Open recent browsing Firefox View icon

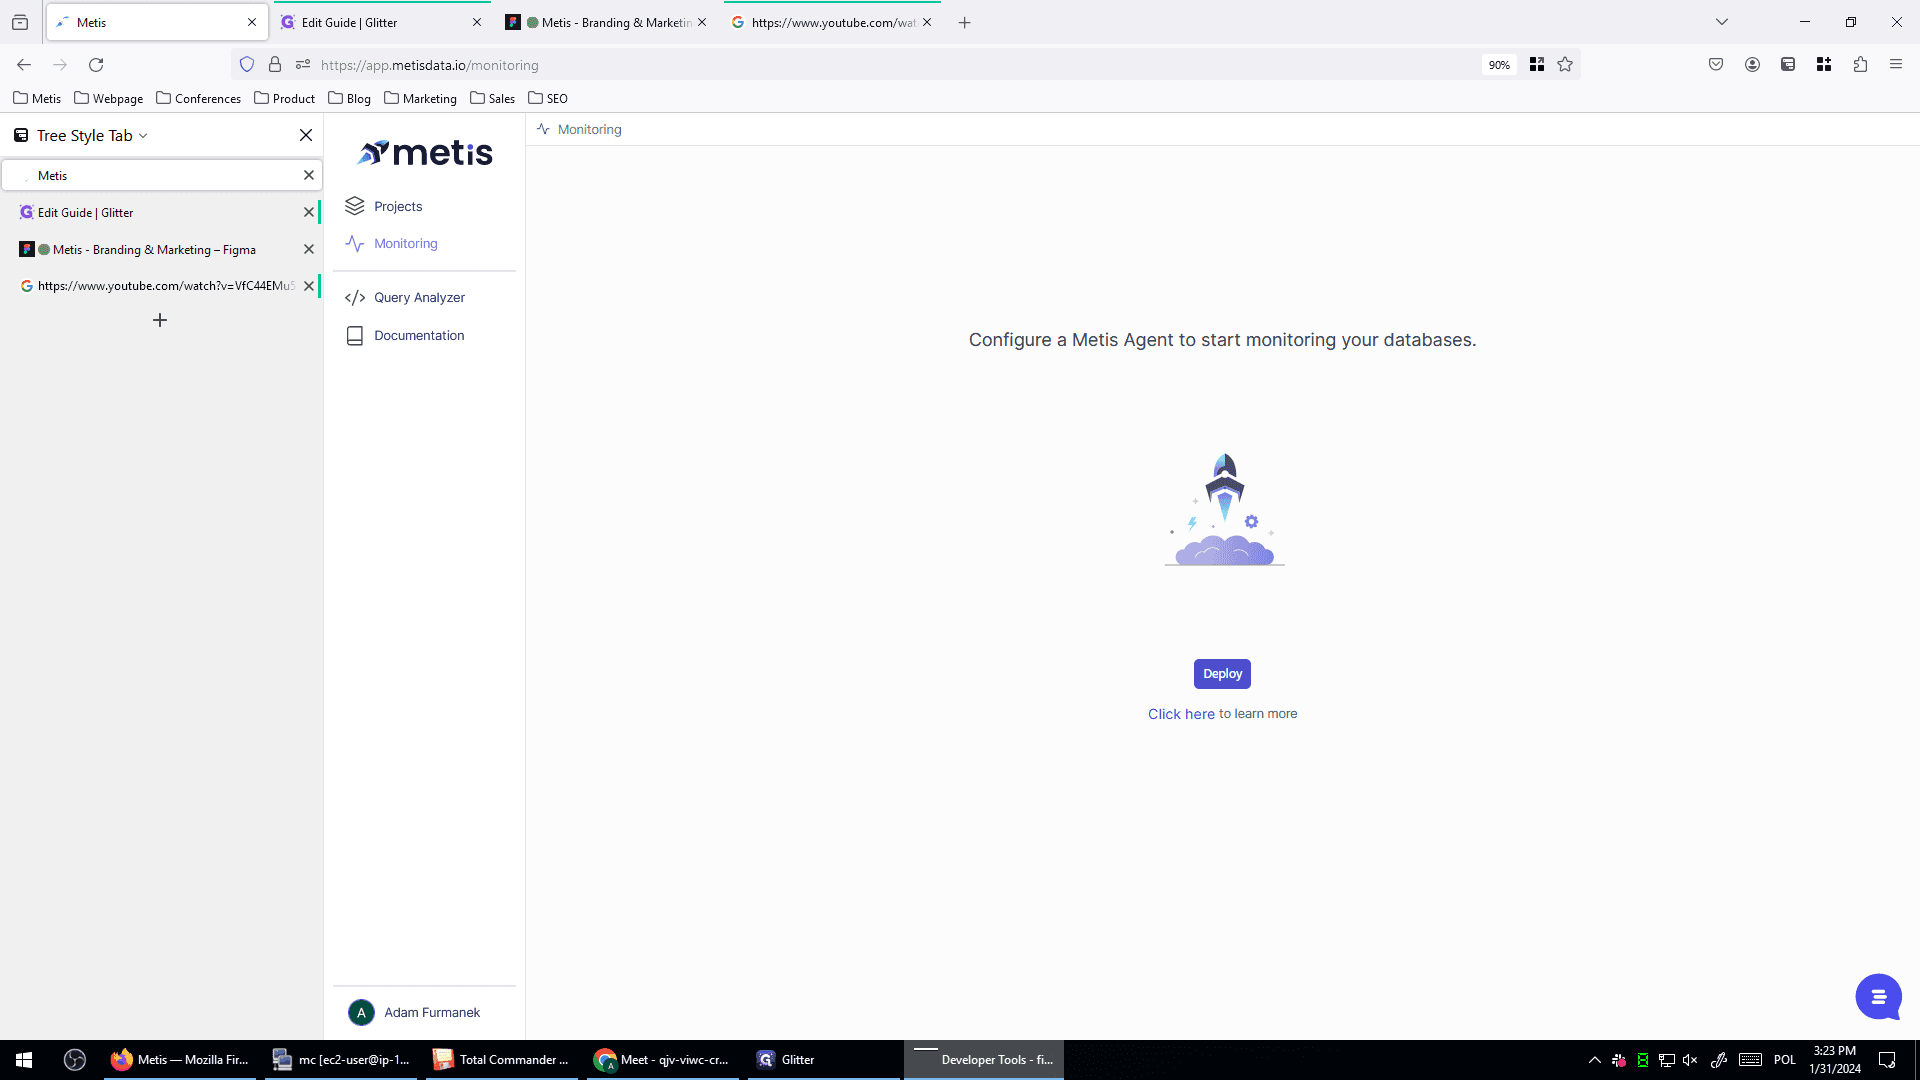pyautogui.click(x=20, y=22)
